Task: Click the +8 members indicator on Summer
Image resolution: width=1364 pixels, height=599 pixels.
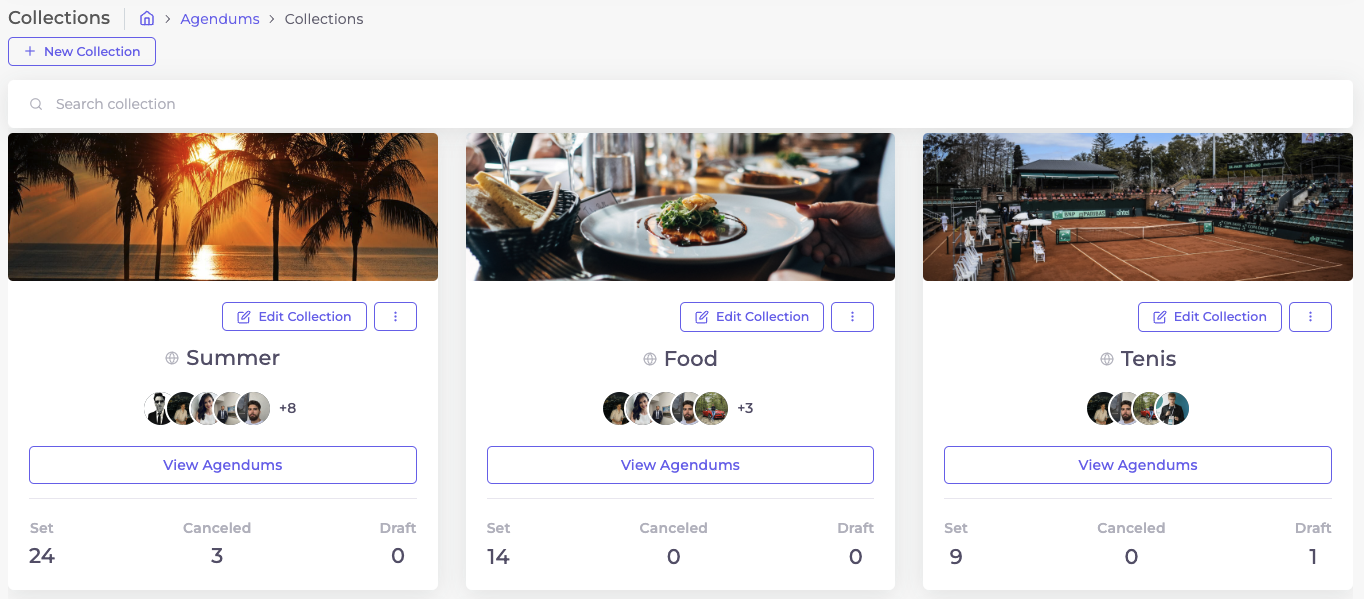Action: [287, 408]
